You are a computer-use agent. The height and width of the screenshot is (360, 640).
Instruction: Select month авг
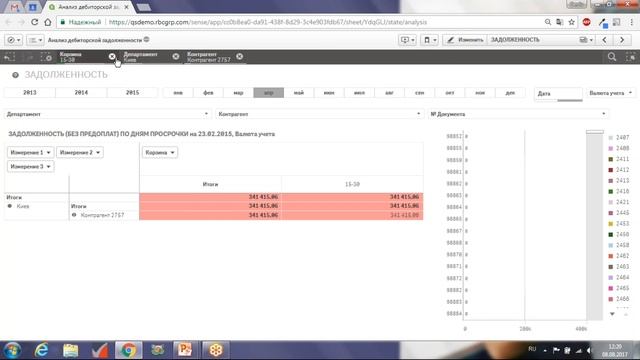(389, 93)
